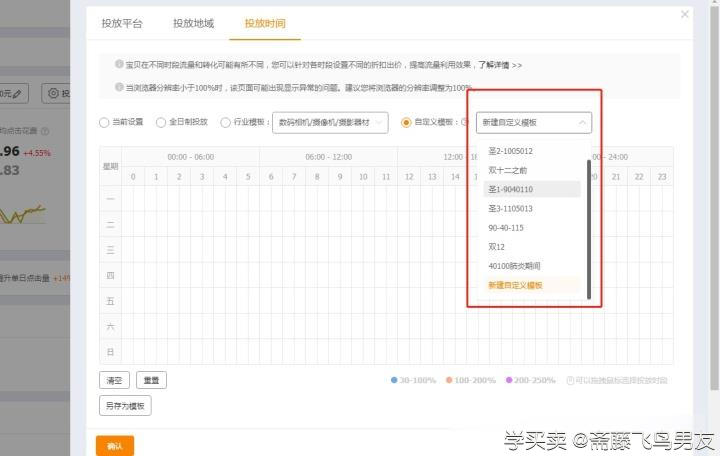Choose orange 新建自定义模板 option in the list
The image size is (720, 456).
coord(532,285)
